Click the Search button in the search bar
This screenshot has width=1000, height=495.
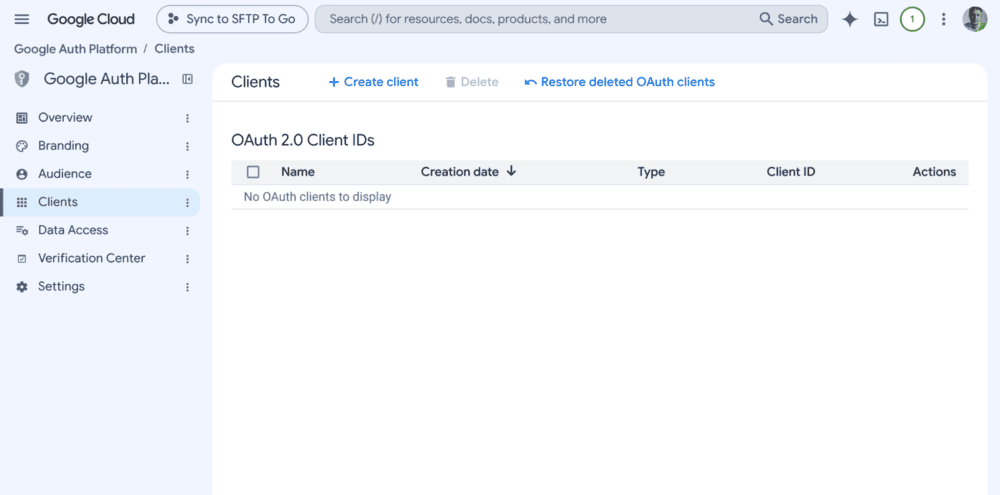(789, 19)
